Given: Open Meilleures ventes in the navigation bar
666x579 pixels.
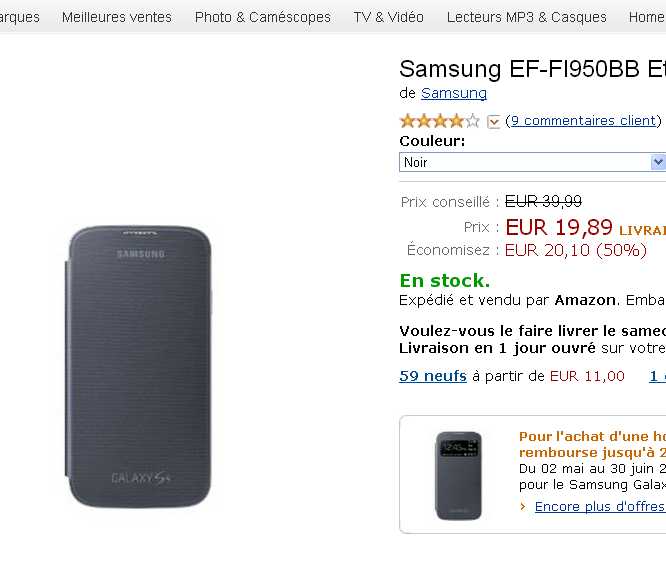Looking at the screenshot, I should (117, 17).
